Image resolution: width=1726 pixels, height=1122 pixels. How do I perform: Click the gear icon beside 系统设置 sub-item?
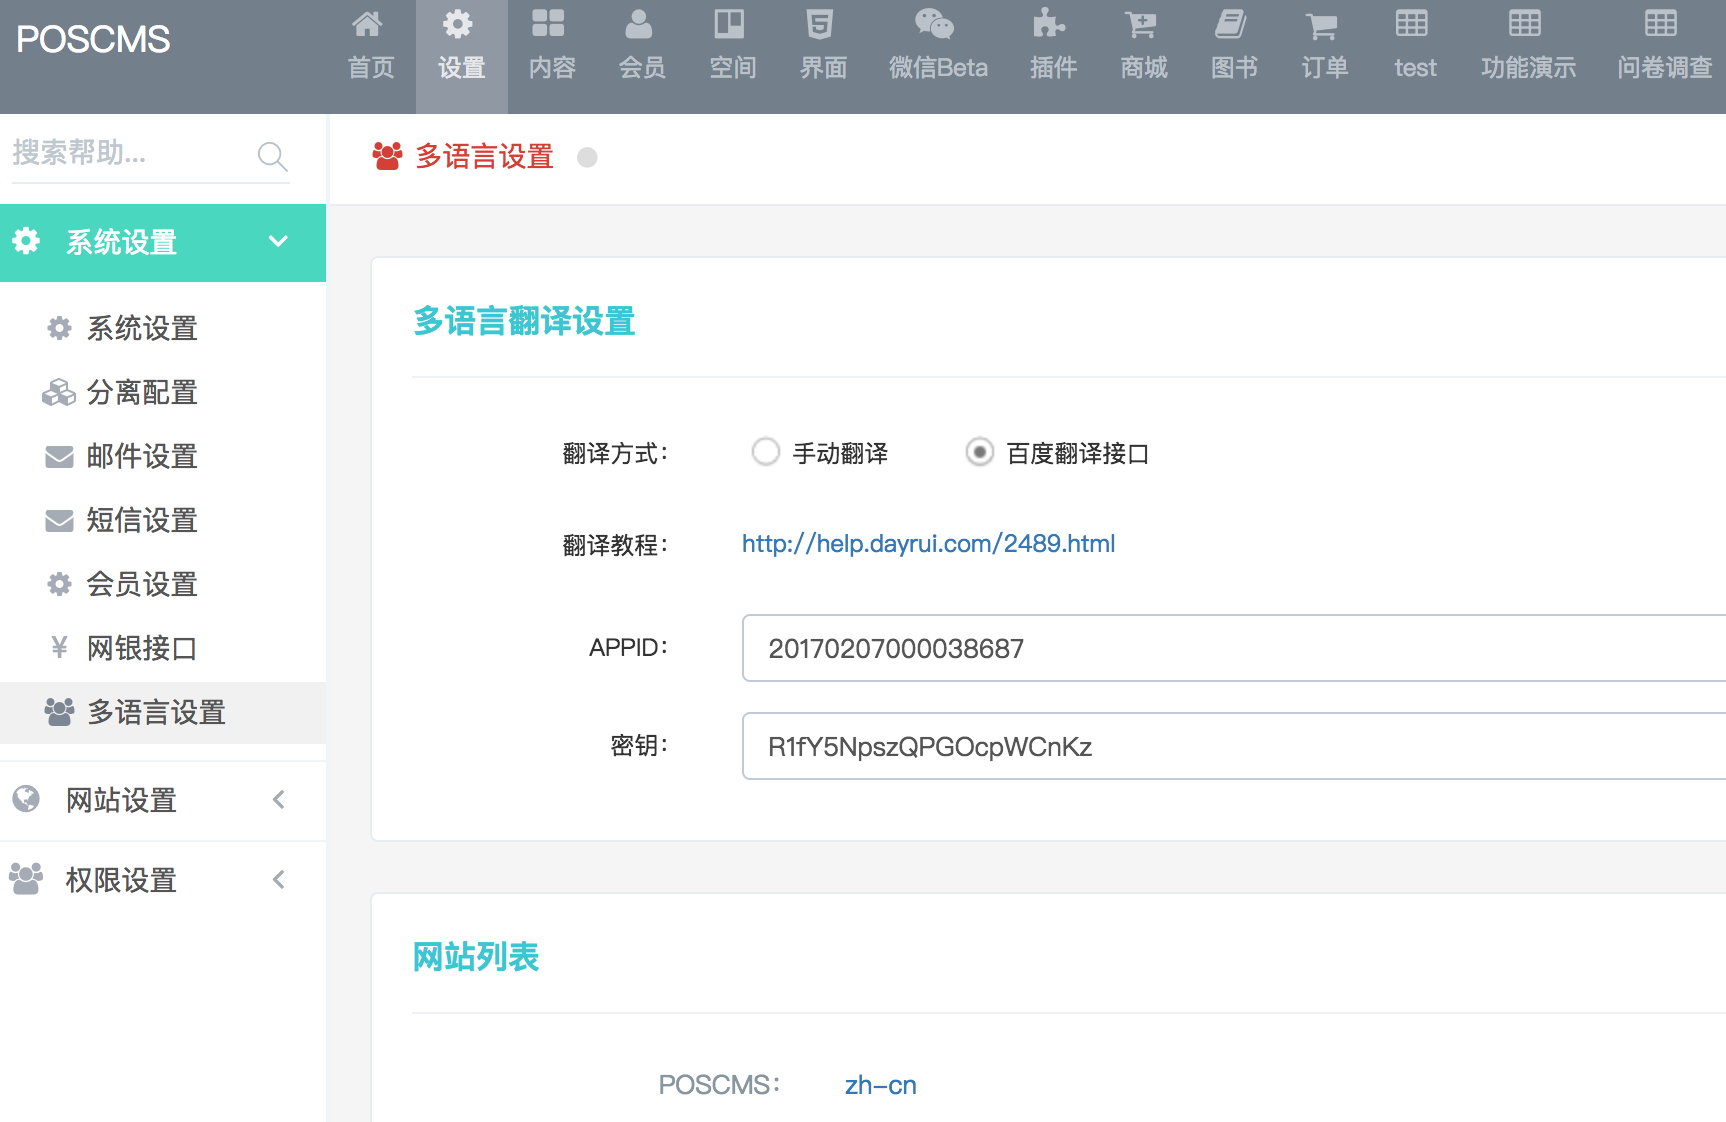(x=59, y=328)
